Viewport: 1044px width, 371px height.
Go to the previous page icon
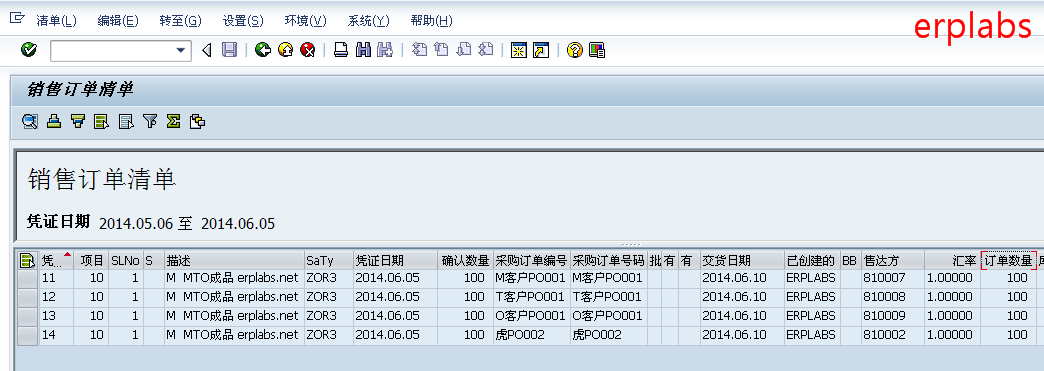(x=441, y=50)
